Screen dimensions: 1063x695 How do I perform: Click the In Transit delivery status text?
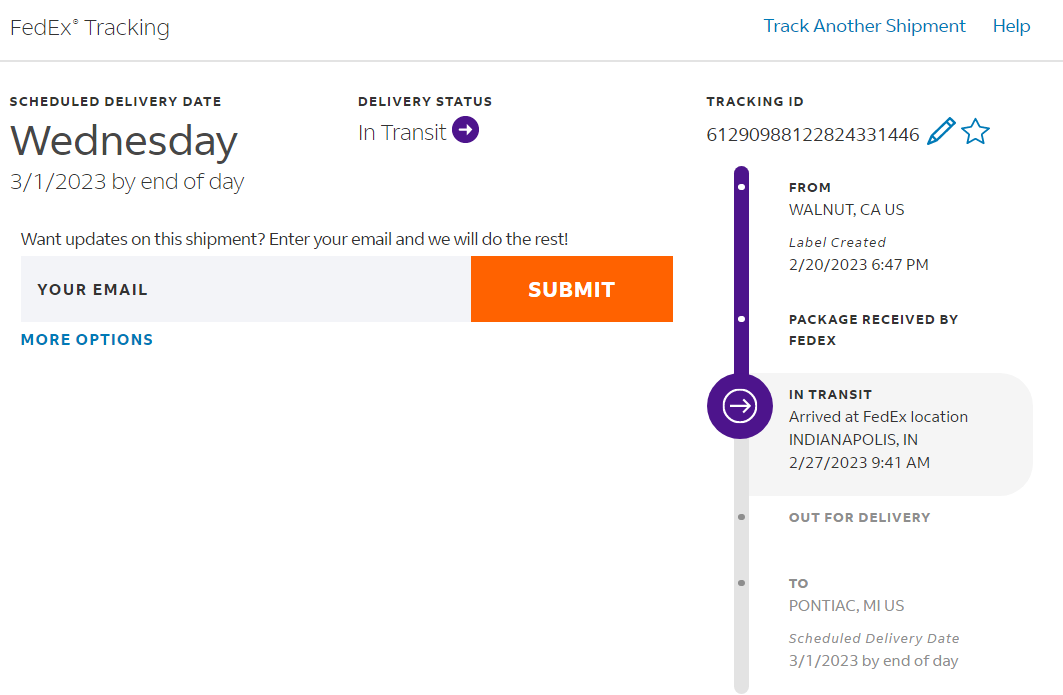point(402,132)
